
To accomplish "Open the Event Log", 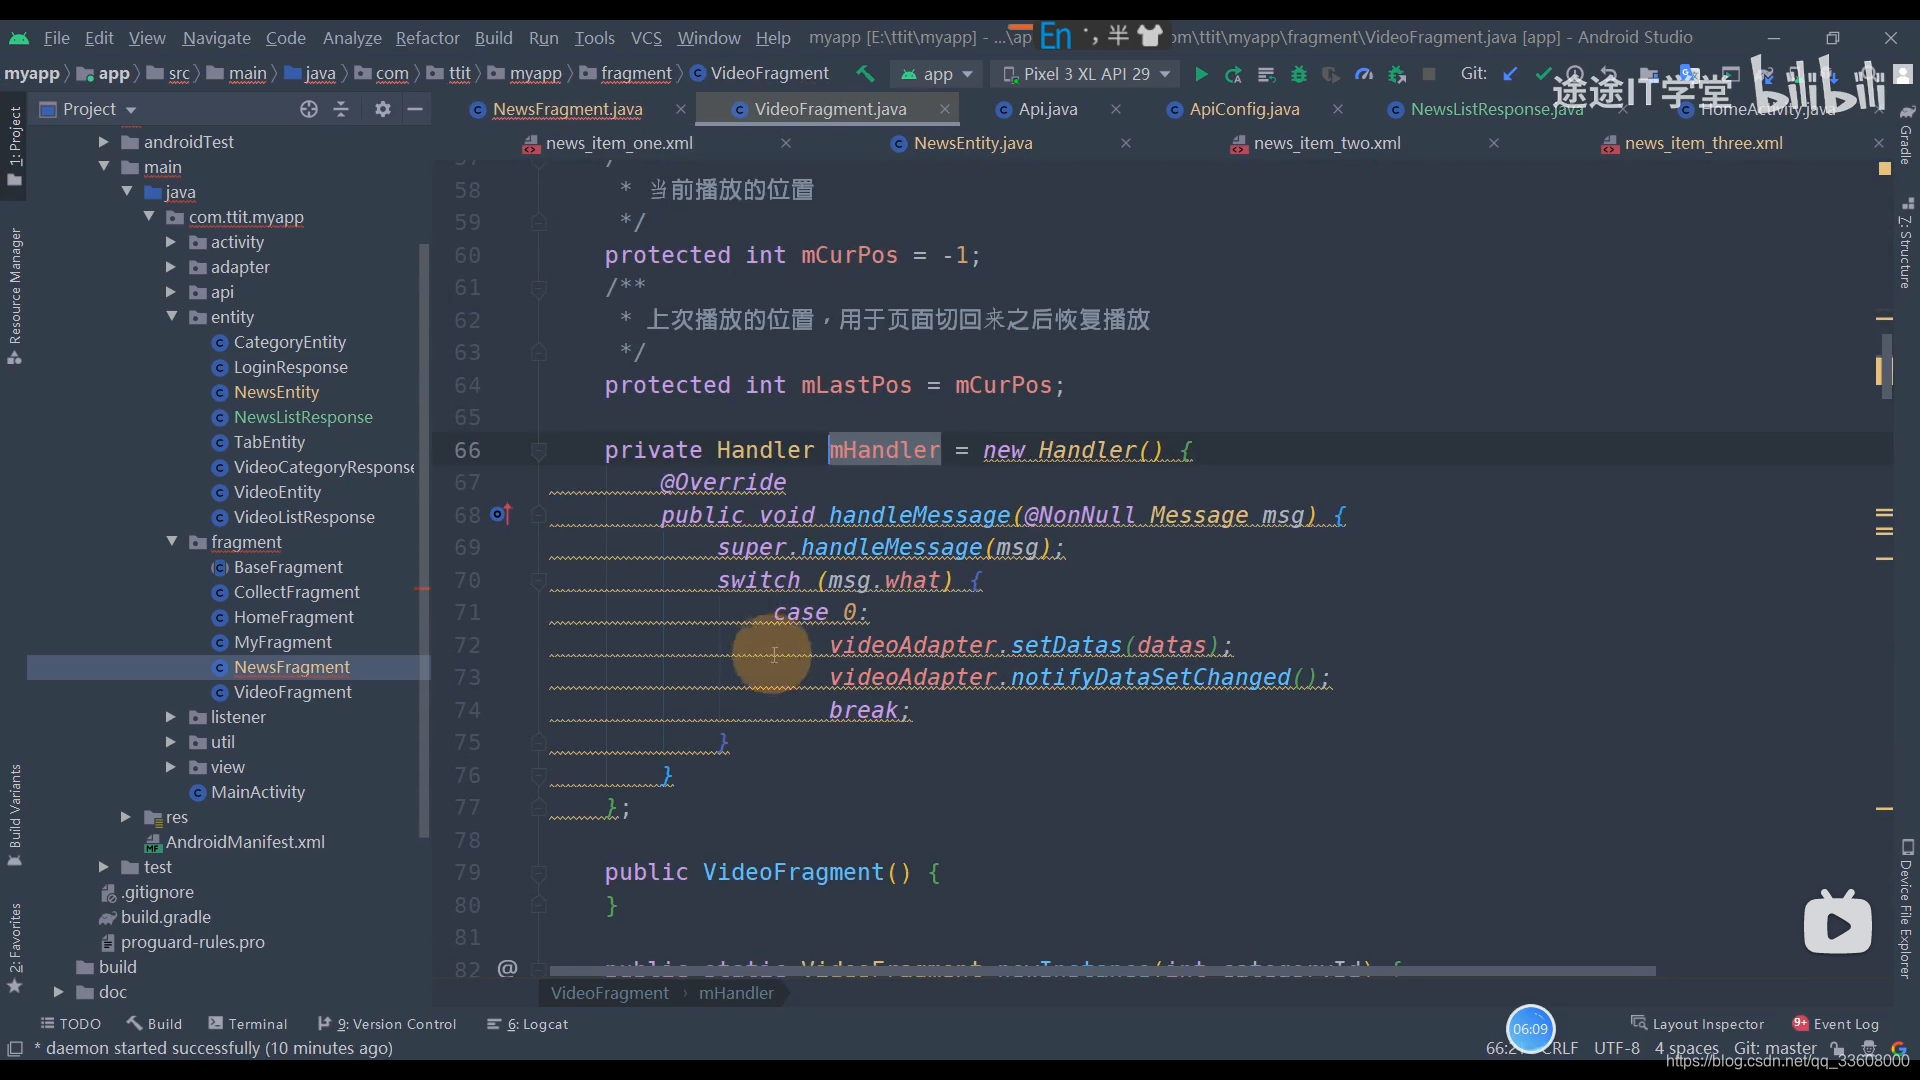I will pos(1835,1024).
